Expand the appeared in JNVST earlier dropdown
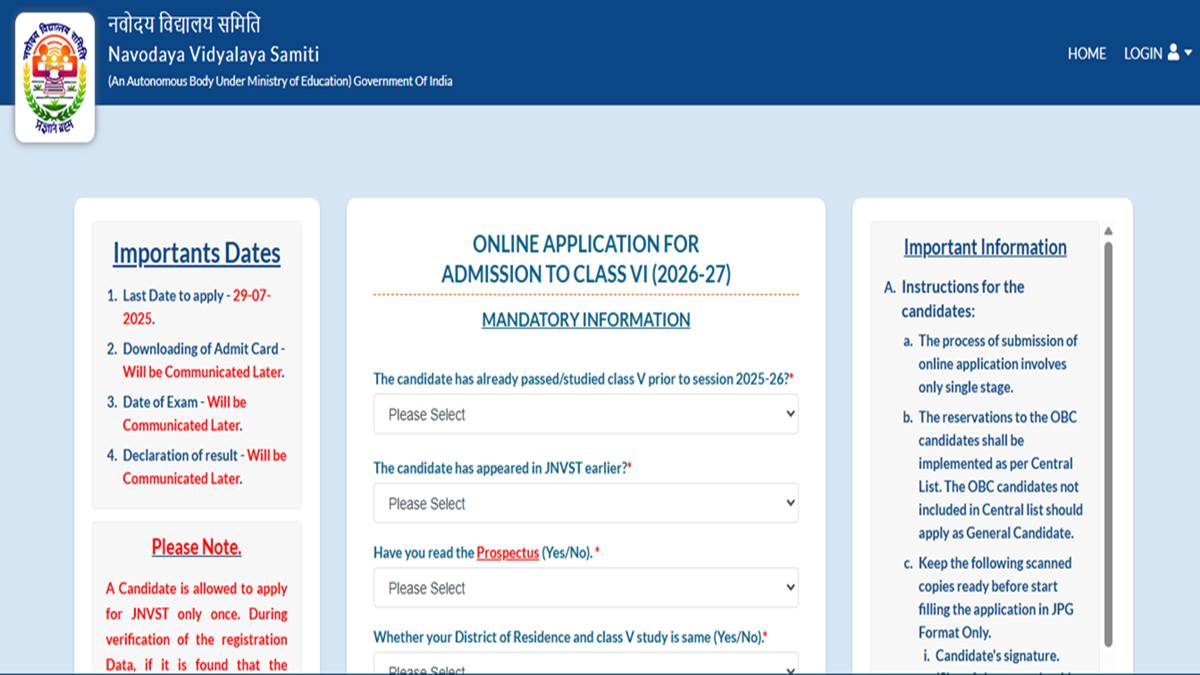 [x=585, y=503]
